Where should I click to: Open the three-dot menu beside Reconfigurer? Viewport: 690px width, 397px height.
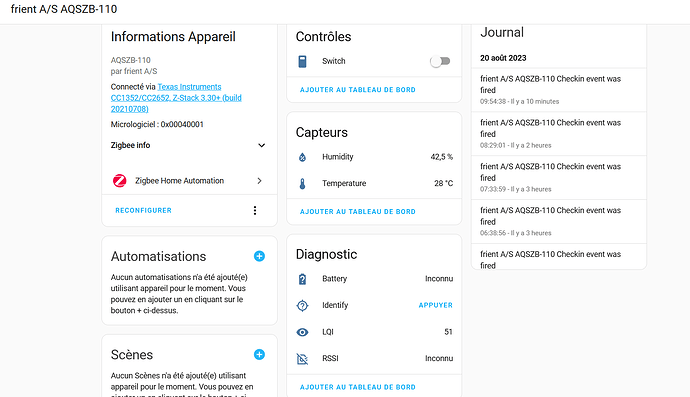(x=255, y=210)
